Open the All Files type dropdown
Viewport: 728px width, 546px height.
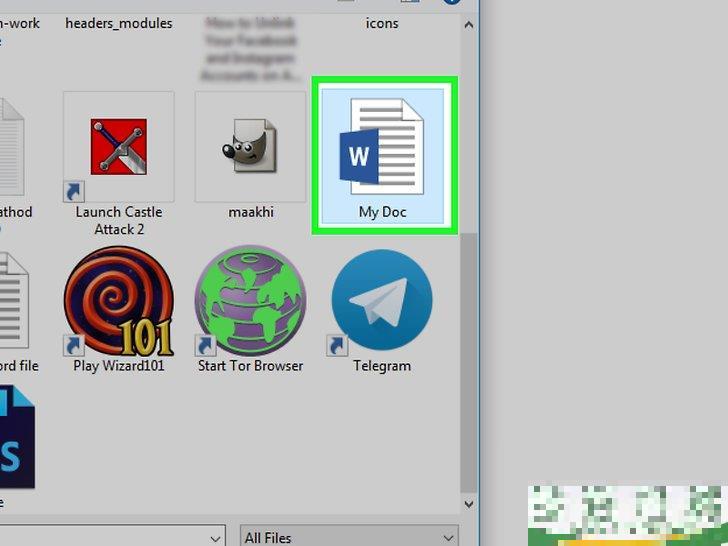pyautogui.click(x=349, y=537)
